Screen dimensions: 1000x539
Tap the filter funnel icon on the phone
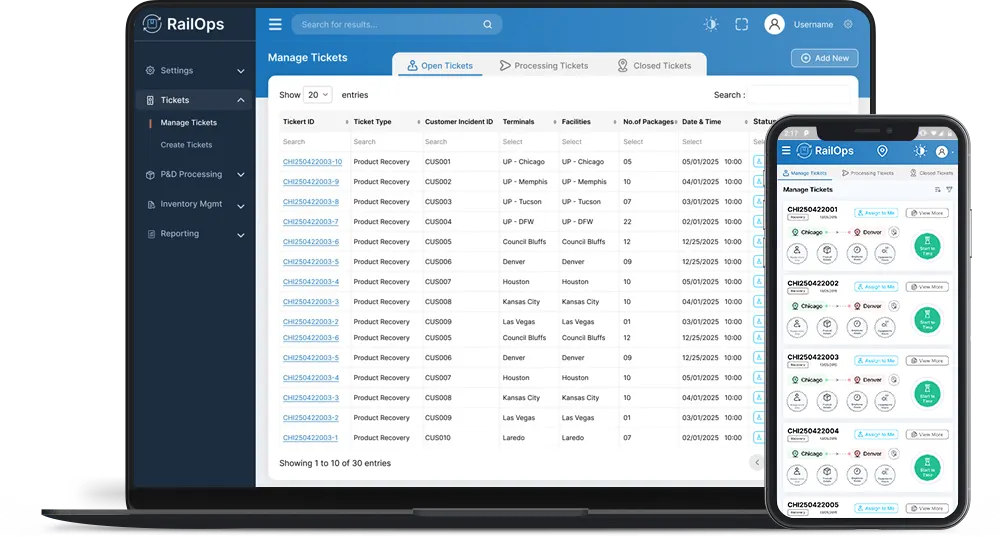point(949,189)
